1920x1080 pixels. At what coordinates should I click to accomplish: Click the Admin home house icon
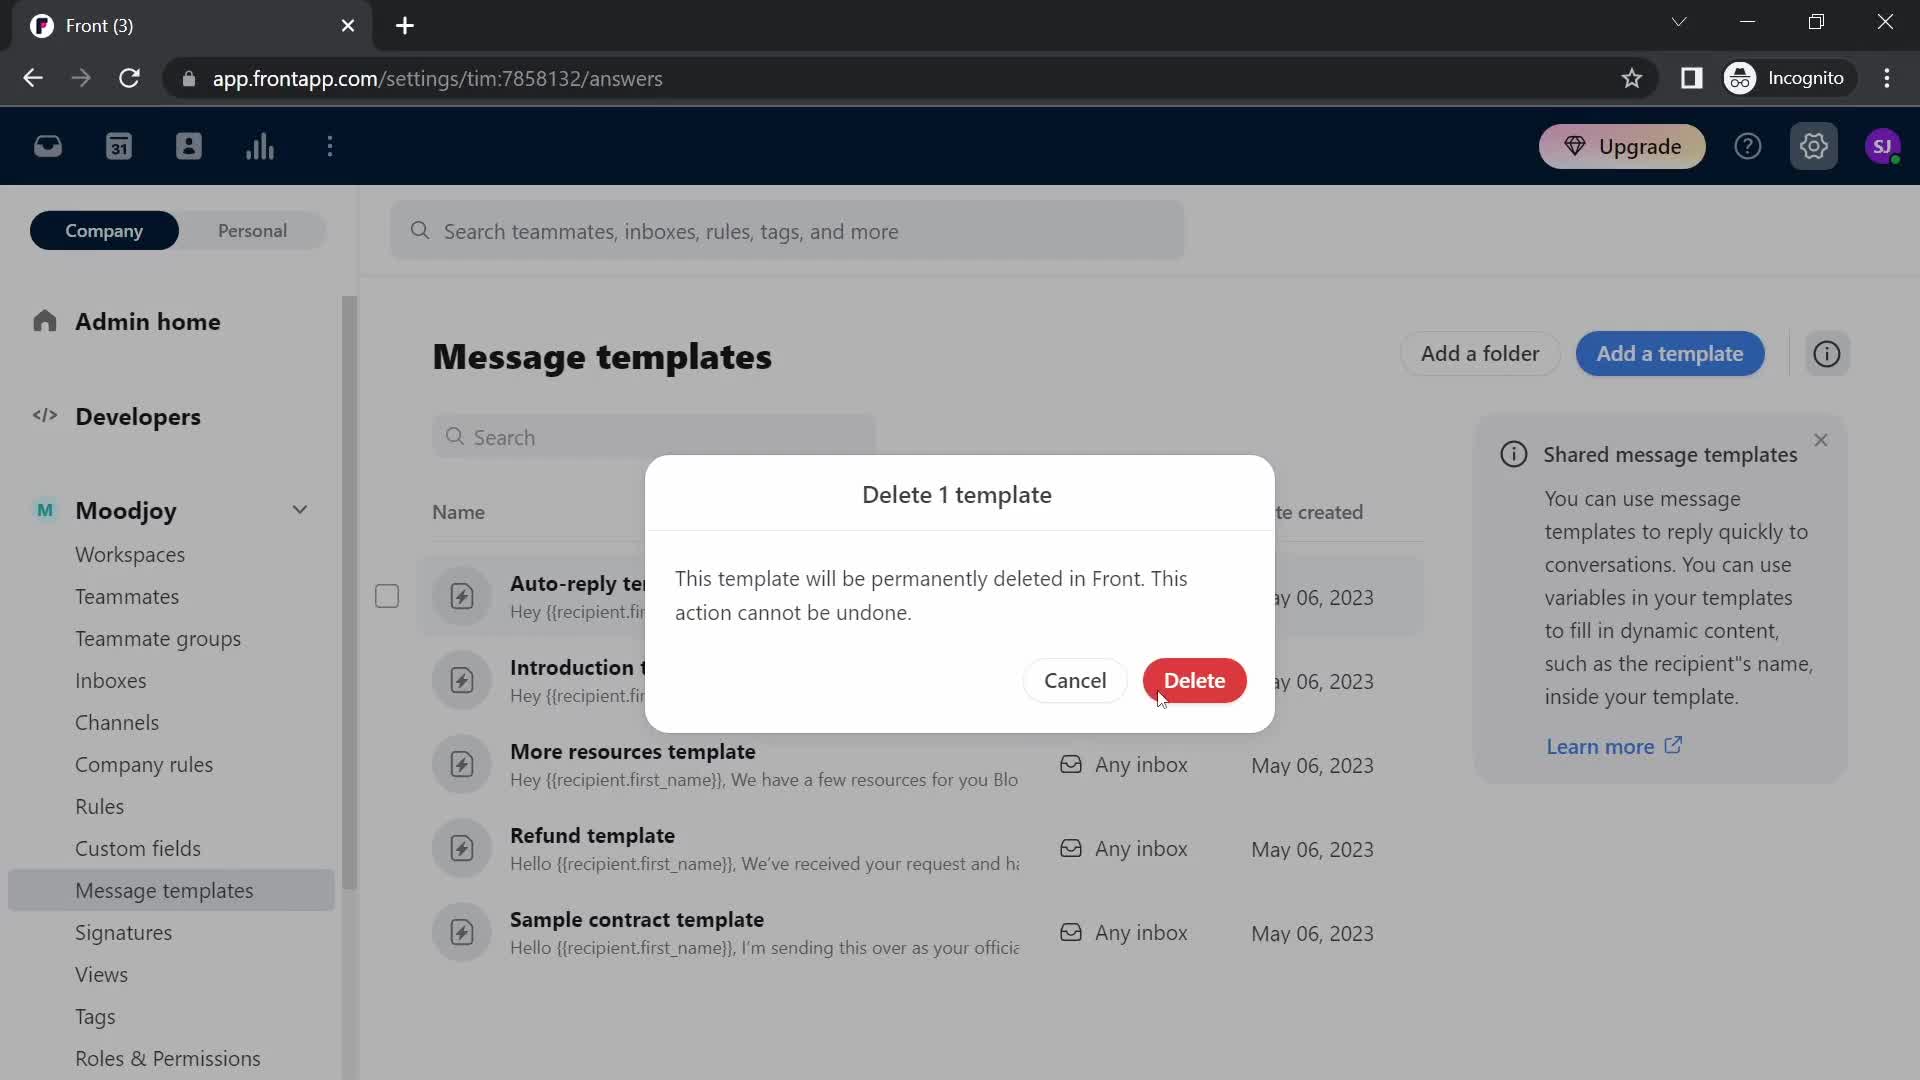(x=45, y=321)
